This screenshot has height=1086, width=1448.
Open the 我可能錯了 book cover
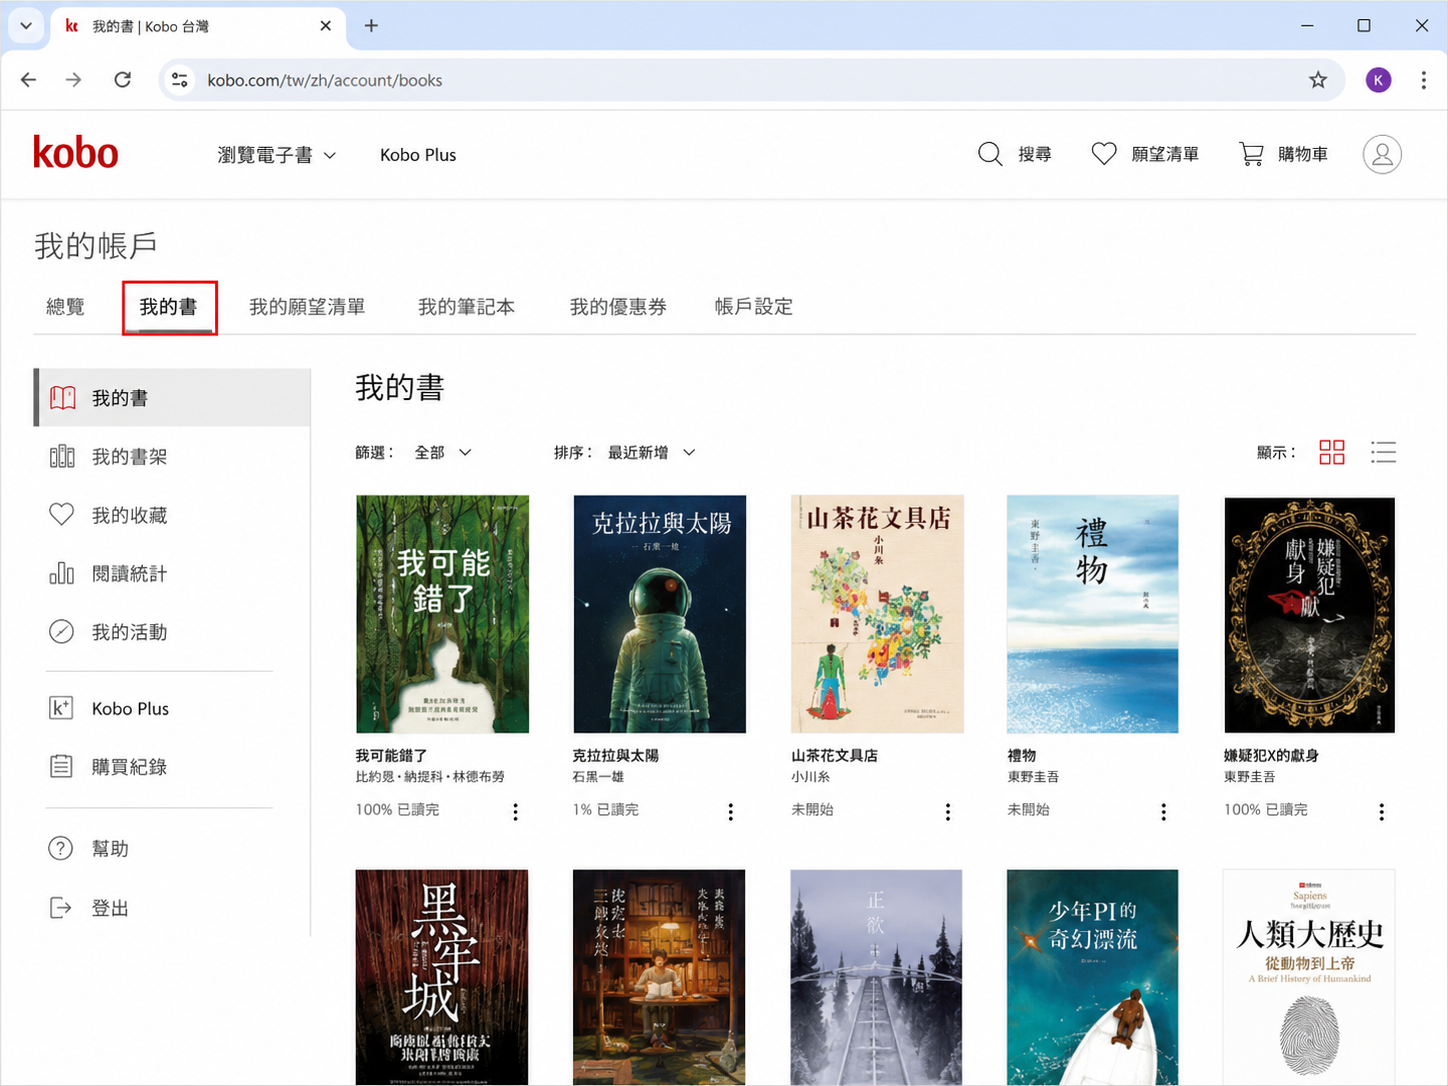(x=442, y=614)
